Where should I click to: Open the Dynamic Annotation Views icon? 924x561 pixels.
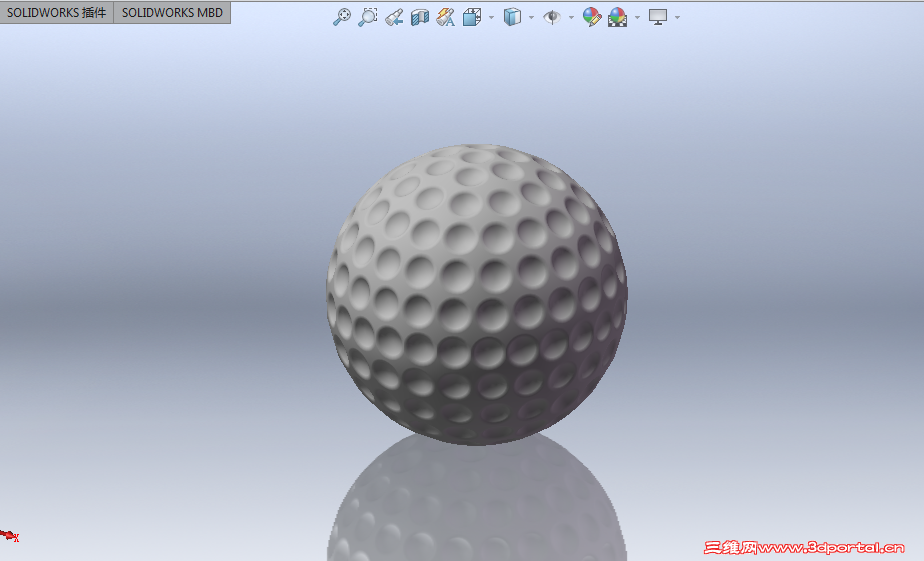[446, 17]
